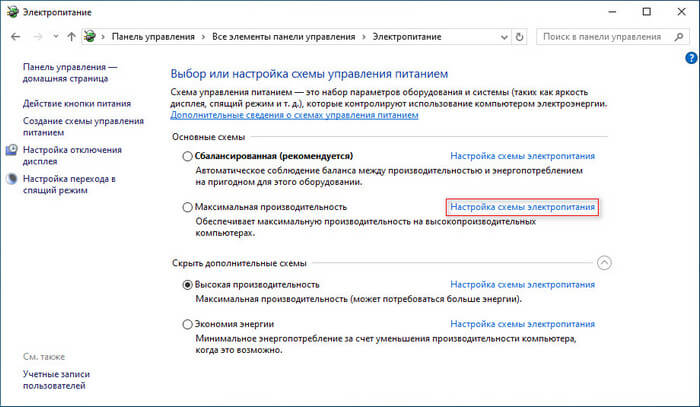Image resolution: width=700 pixels, height=407 pixels.
Task: Select the Экономия энергии power plan
Action: coord(187,325)
